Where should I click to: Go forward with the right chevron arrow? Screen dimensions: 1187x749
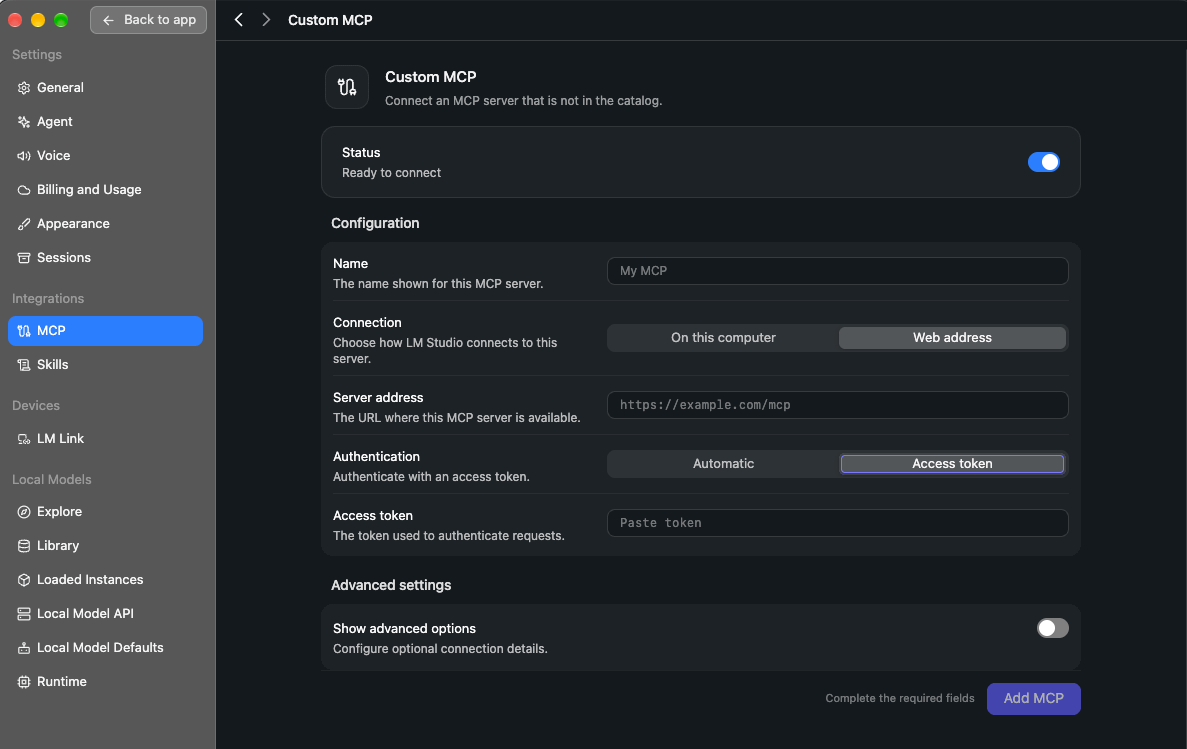tap(266, 20)
